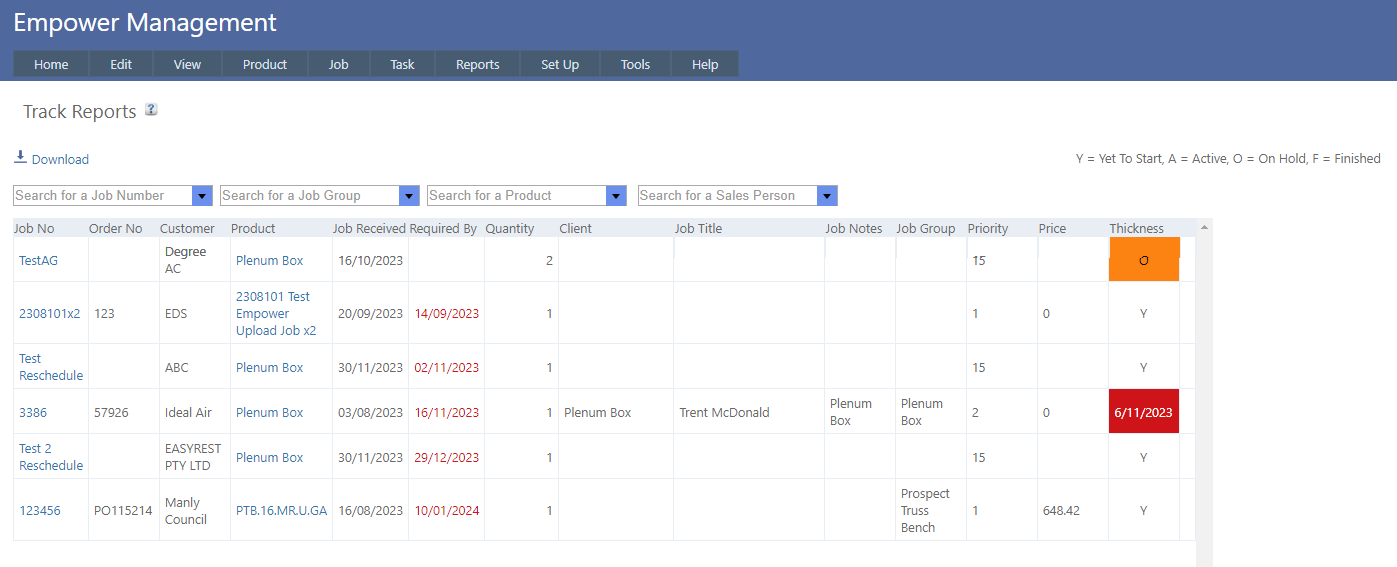Expand the Product search dropdown
Viewport: 1397px width, 567px height.
point(616,196)
